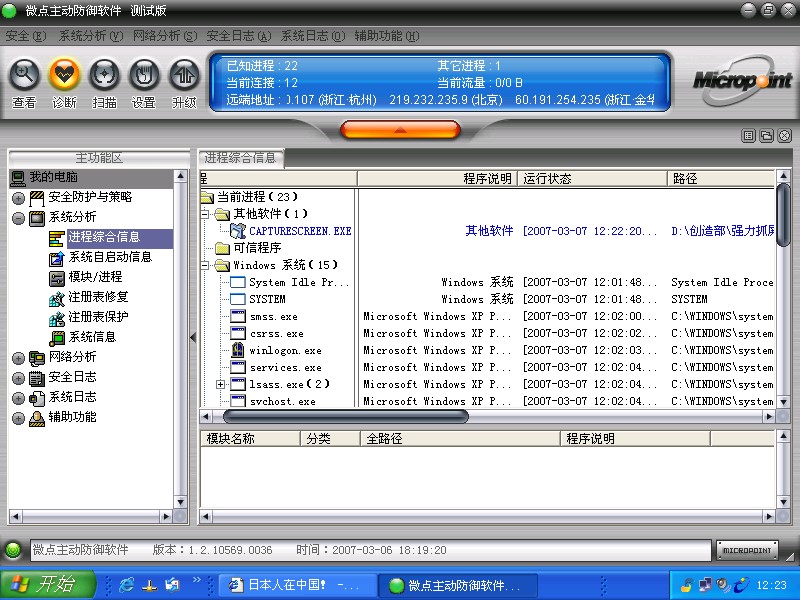Screen dimensions: 800x600
Task: Collapse the 系统分析 tree node
Action: pyautogui.click(x=18, y=218)
